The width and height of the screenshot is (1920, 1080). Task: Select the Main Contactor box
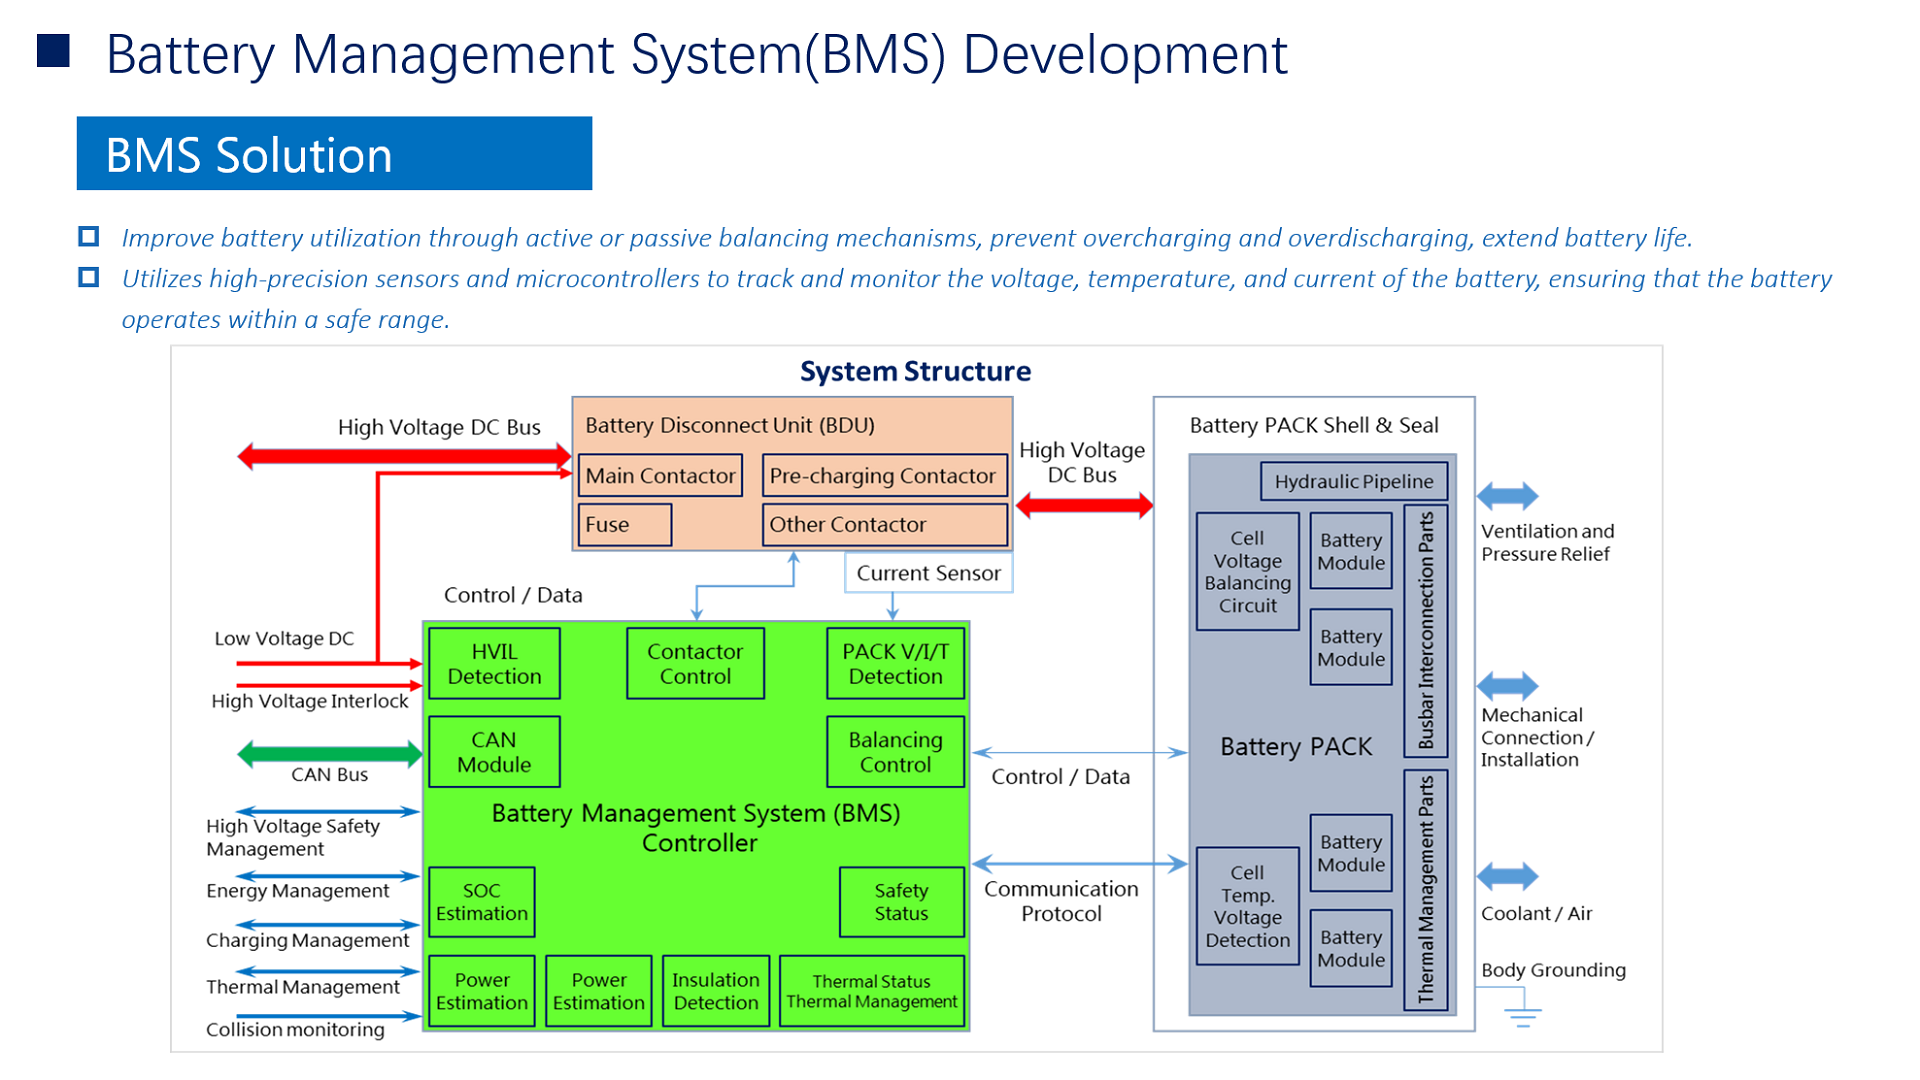coord(660,475)
